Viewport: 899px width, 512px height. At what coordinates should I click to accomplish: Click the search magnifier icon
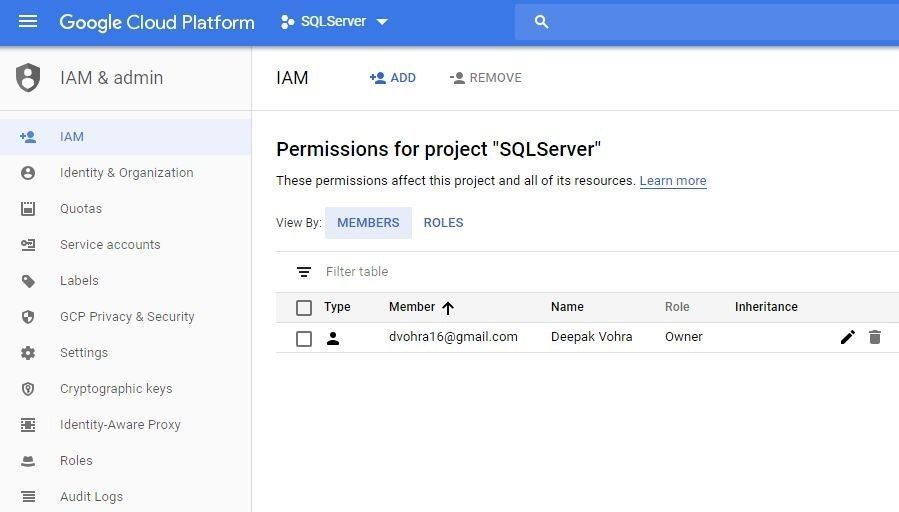542,22
